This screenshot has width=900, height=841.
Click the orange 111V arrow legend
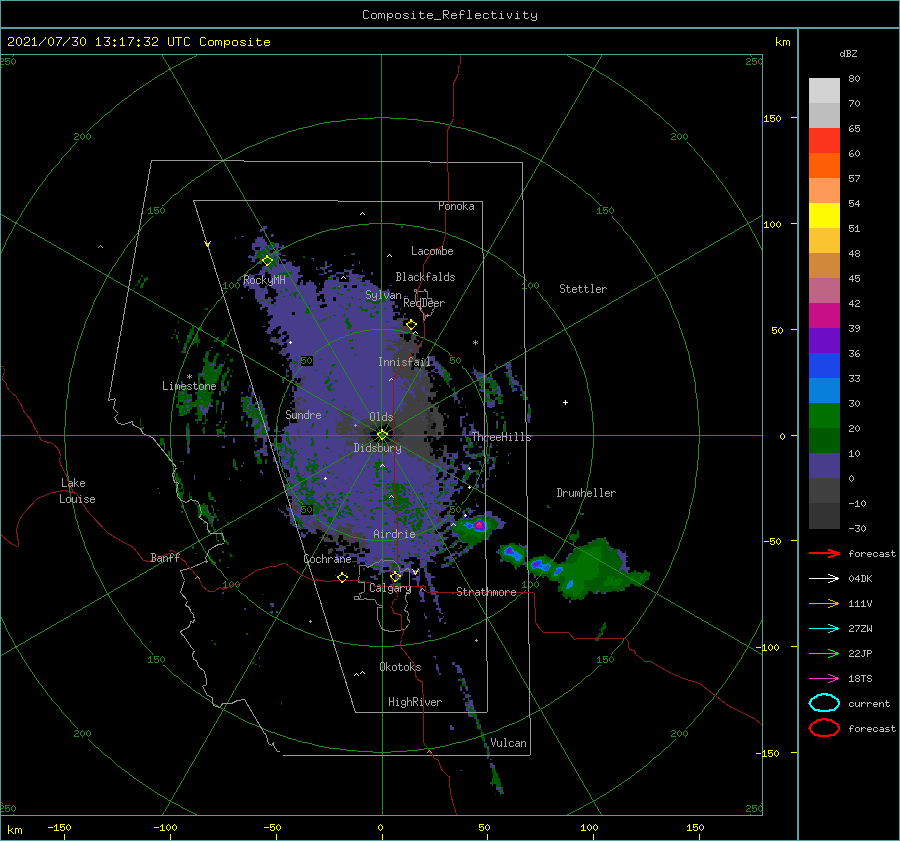tap(824, 603)
